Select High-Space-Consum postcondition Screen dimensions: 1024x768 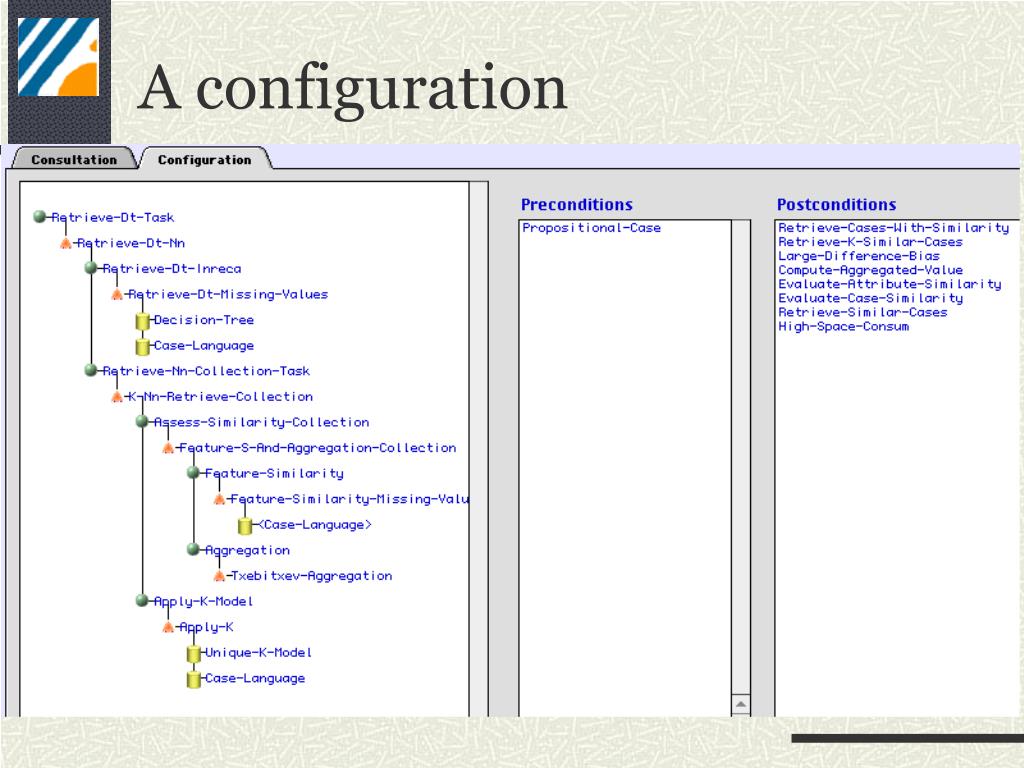(843, 327)
